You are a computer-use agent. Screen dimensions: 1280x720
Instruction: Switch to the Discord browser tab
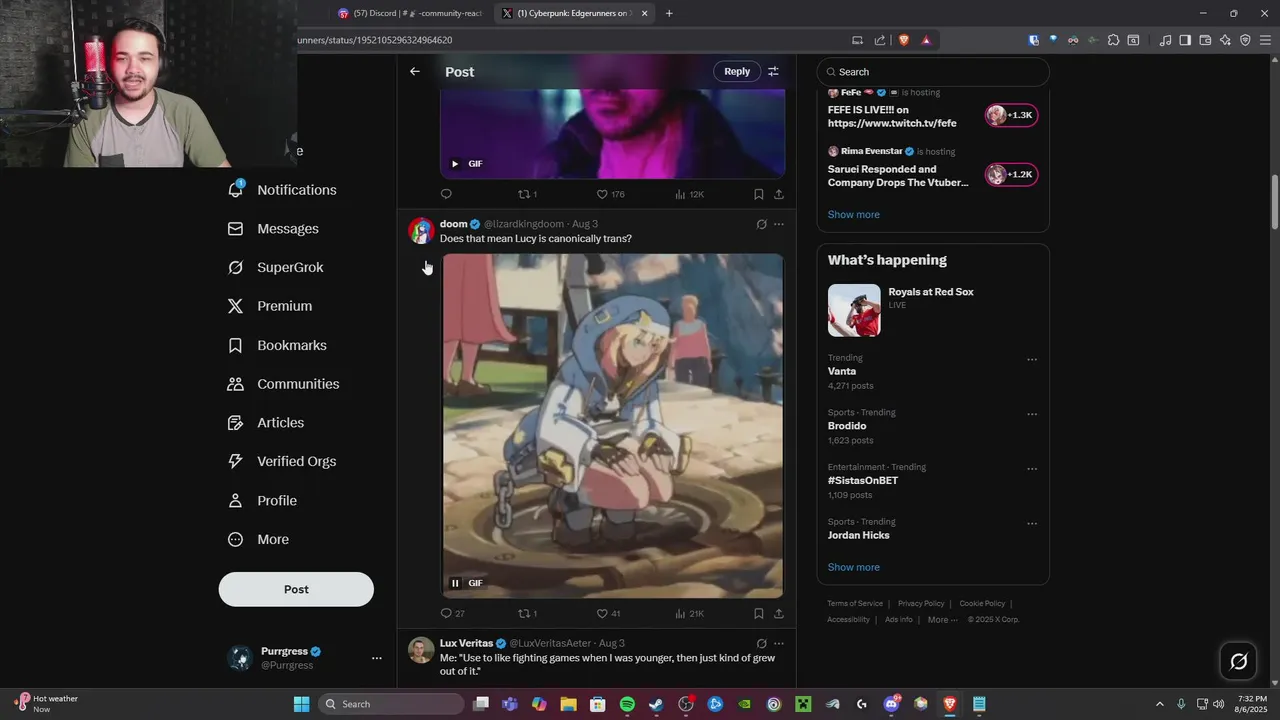(410, 13)
